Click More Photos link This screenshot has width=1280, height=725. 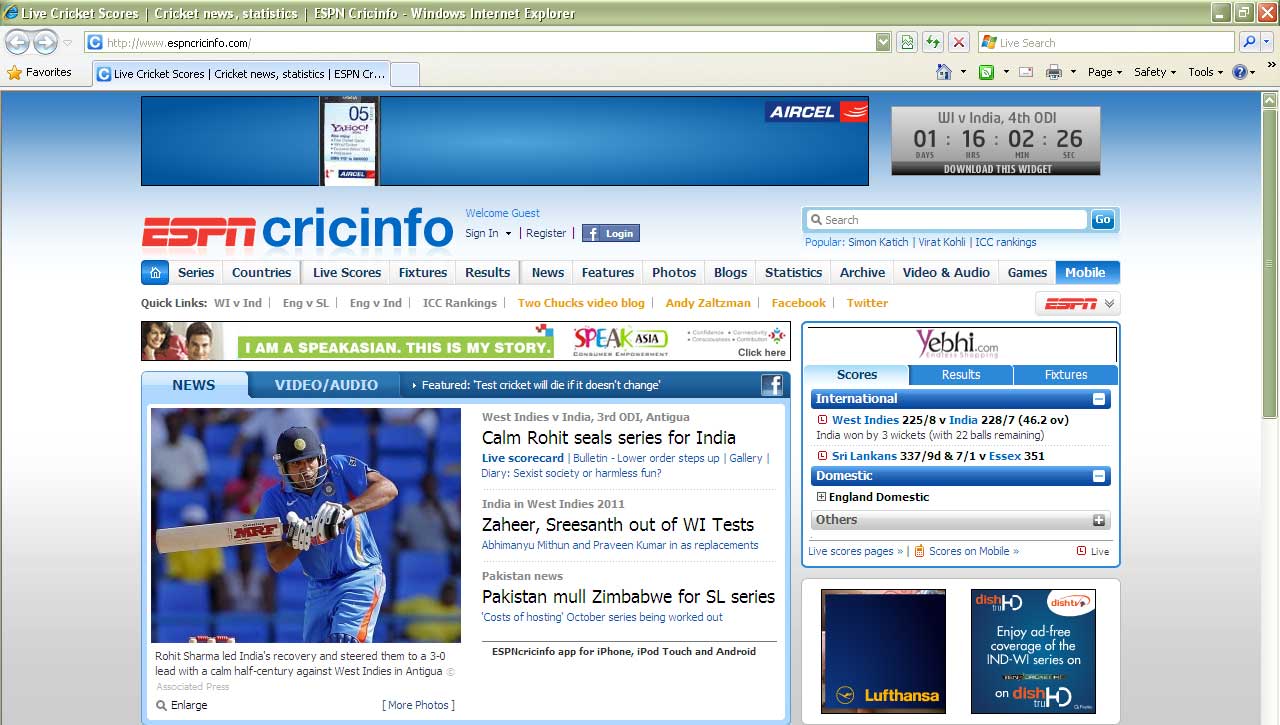418,705
